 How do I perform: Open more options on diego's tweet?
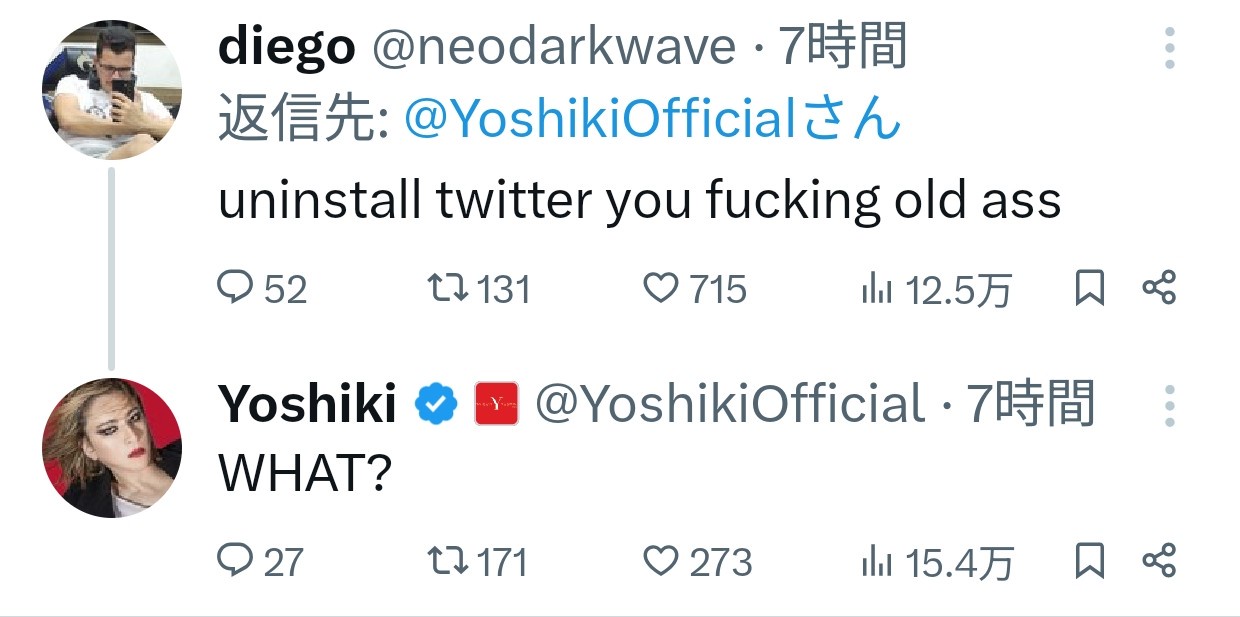pyautogui.click(x=1170, y=47)
